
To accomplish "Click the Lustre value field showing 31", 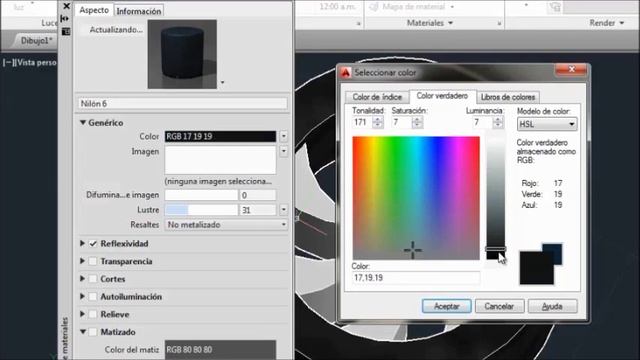I will [258, 210].
